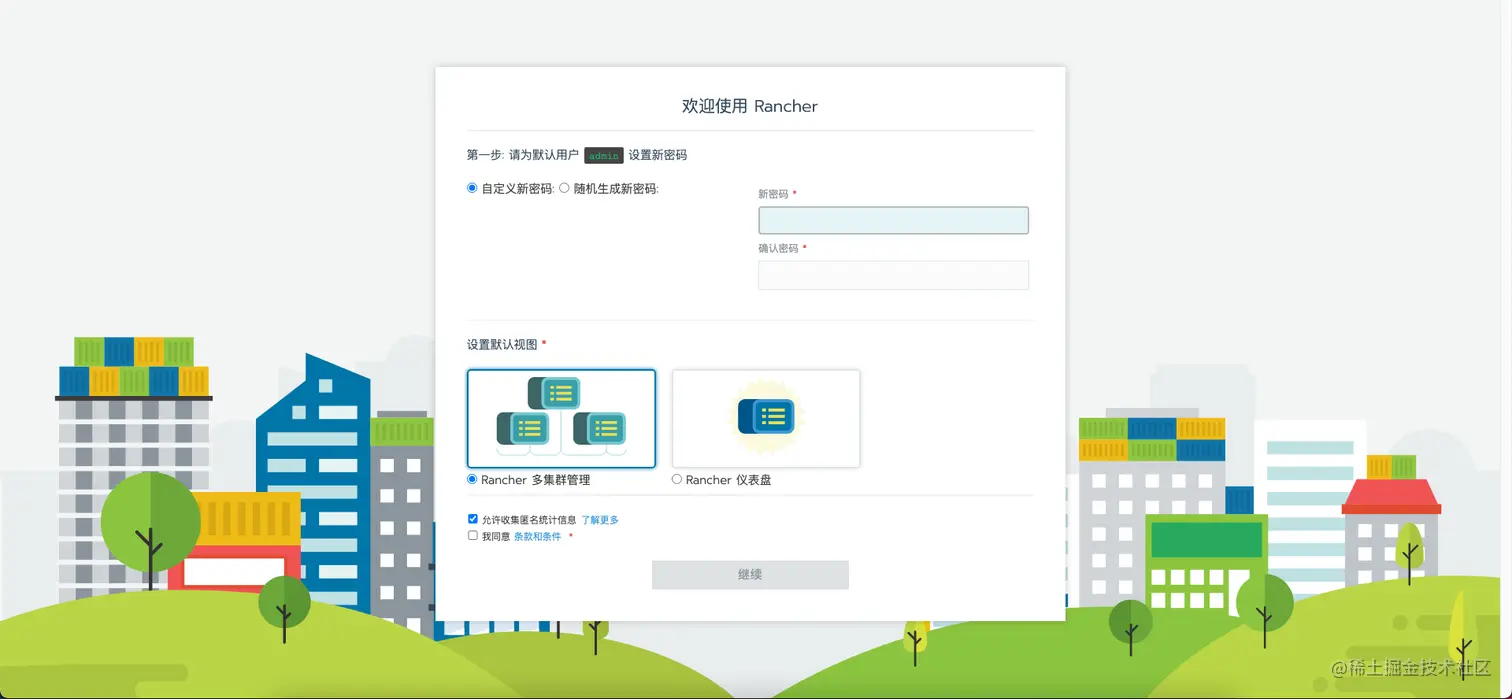This screenshot has height=699, width=1512.
Task: Click the admin user badge
Action: pos(604,156)
